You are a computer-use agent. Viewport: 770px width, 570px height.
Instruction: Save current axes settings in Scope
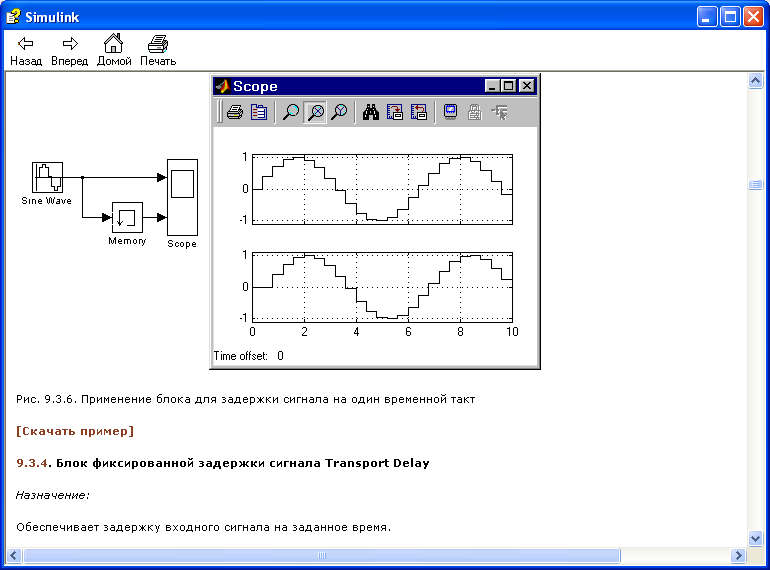tap(395, 112)
